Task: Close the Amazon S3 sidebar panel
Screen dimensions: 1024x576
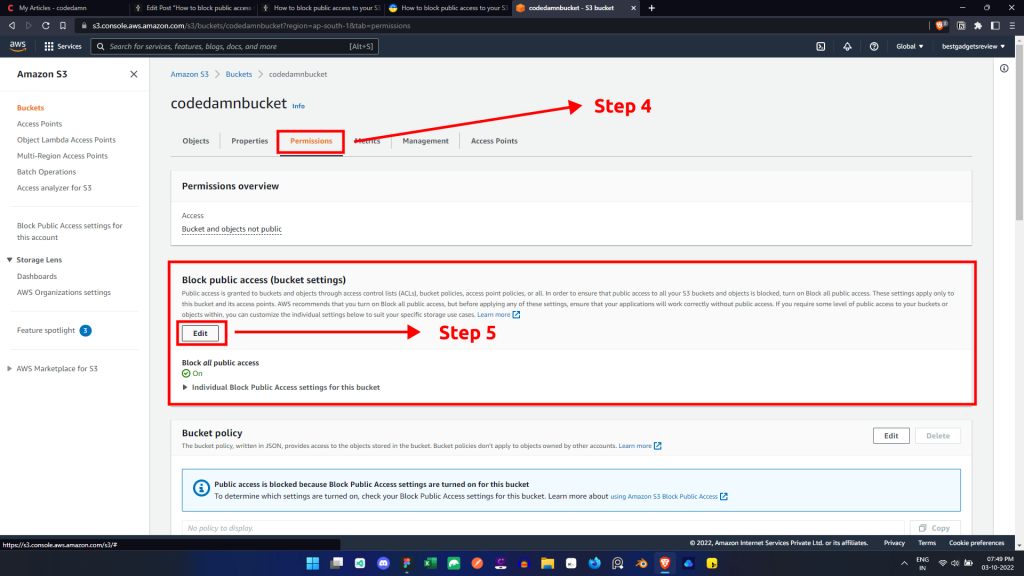Action: click(x=133, y=74)
